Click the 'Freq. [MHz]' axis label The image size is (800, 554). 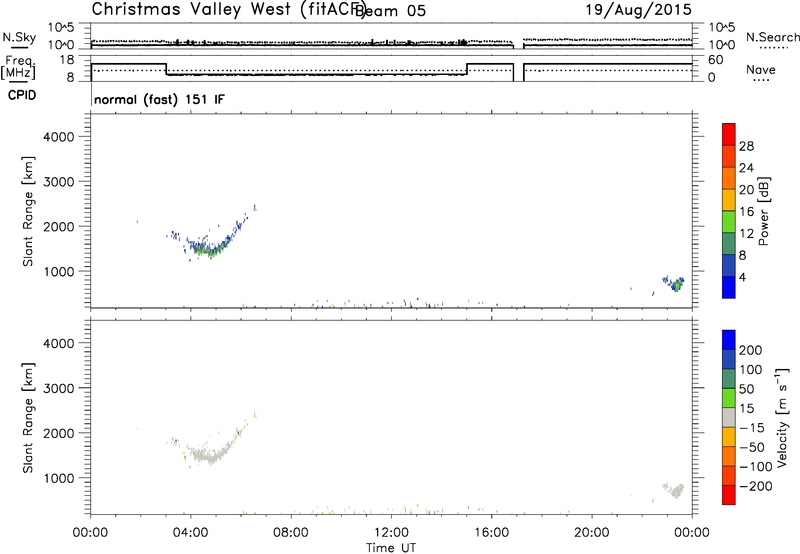[18, 67]
